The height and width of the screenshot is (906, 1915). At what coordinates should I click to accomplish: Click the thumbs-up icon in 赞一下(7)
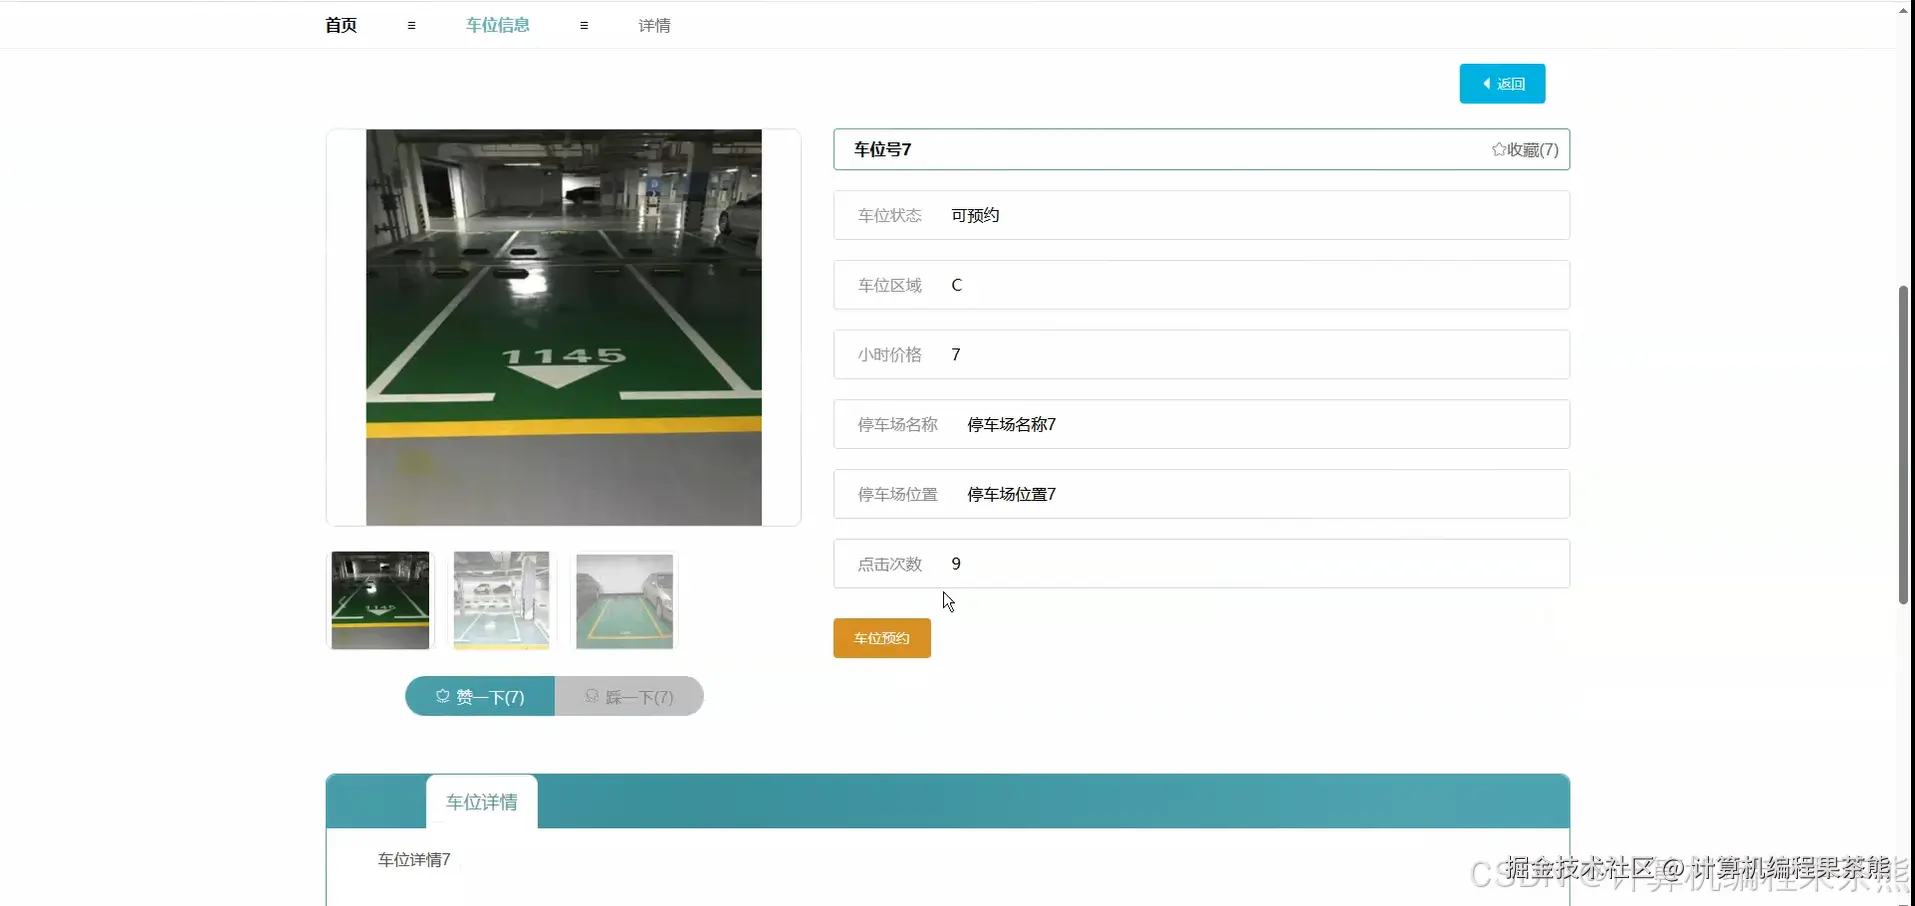(442, 697)
